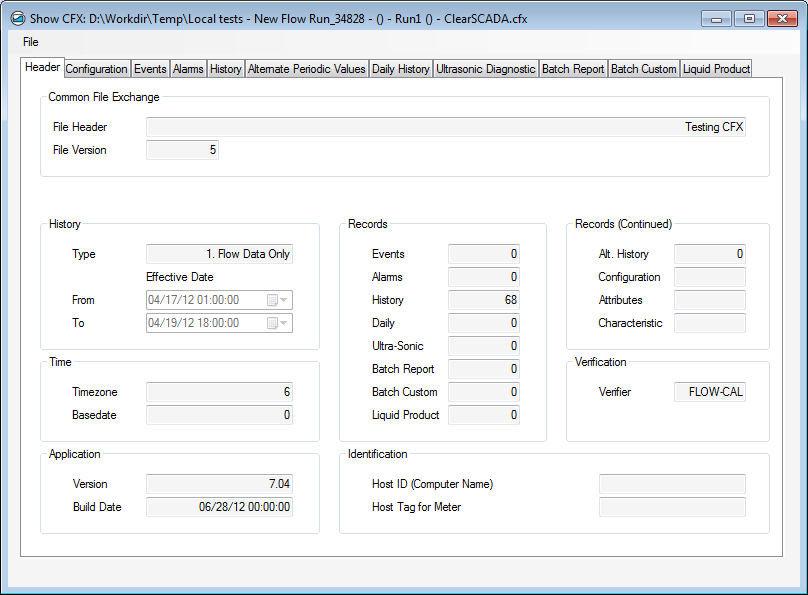
Task: Select the Batch Custom tab
Action: (643, 69)
